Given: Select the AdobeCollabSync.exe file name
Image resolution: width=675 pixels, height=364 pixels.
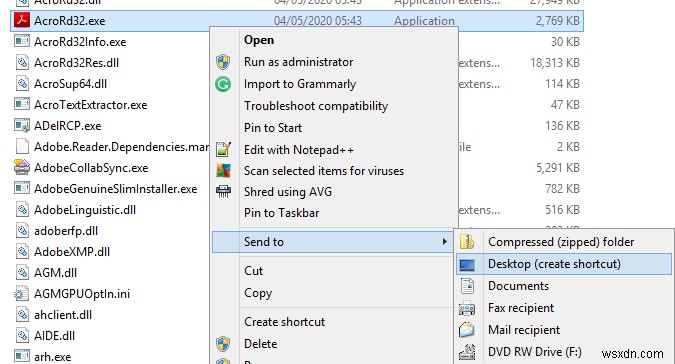Looking at the screenshot, I should coord(91,168).
